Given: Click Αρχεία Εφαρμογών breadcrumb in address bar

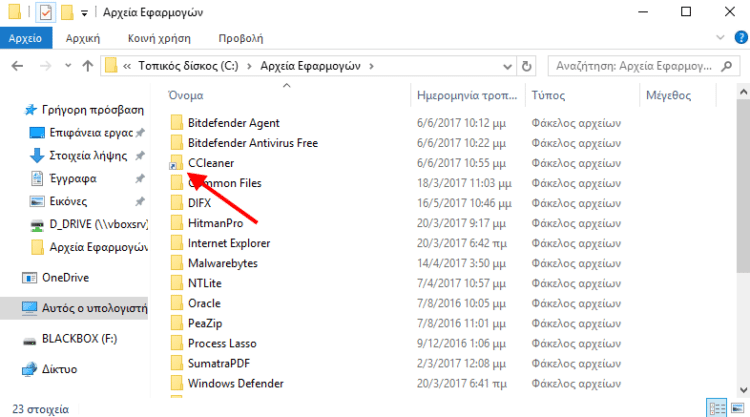Looking at the screenshot, I should point(310,66).
